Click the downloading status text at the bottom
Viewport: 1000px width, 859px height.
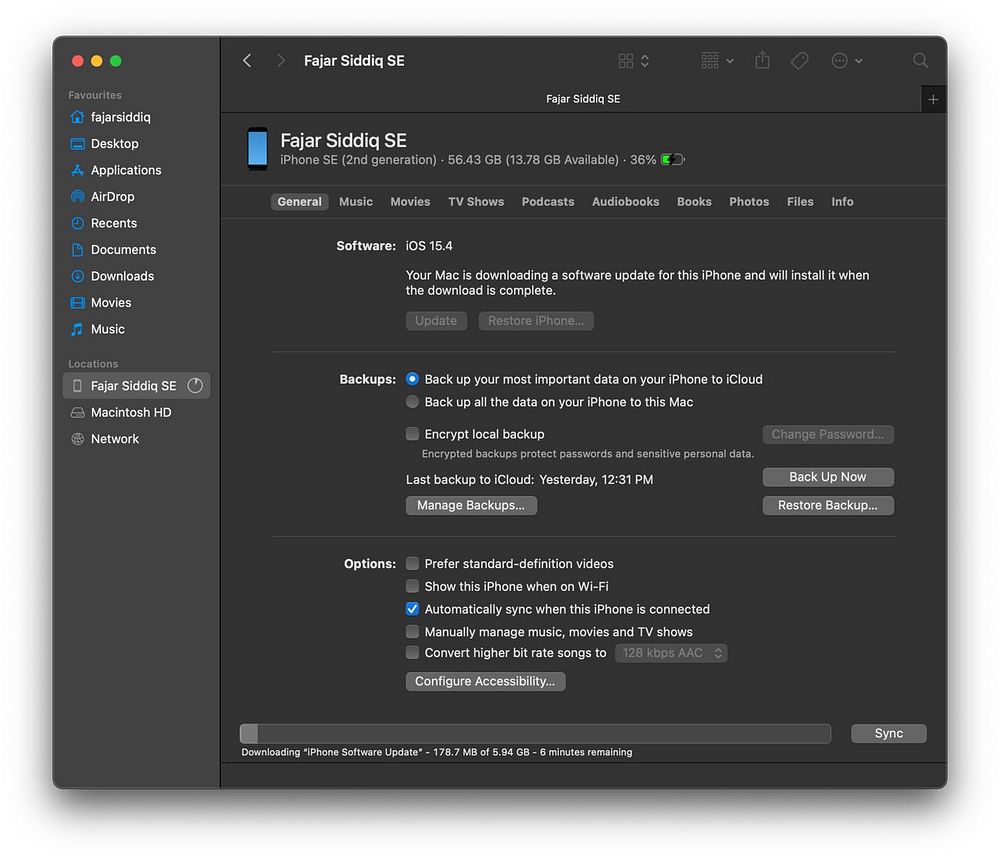click(437, 753)
